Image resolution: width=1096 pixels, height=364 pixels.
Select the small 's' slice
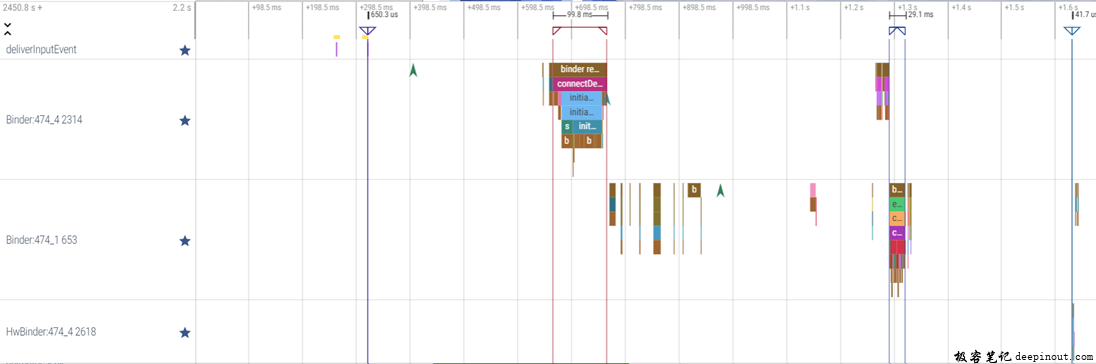[x=567, y=126]
